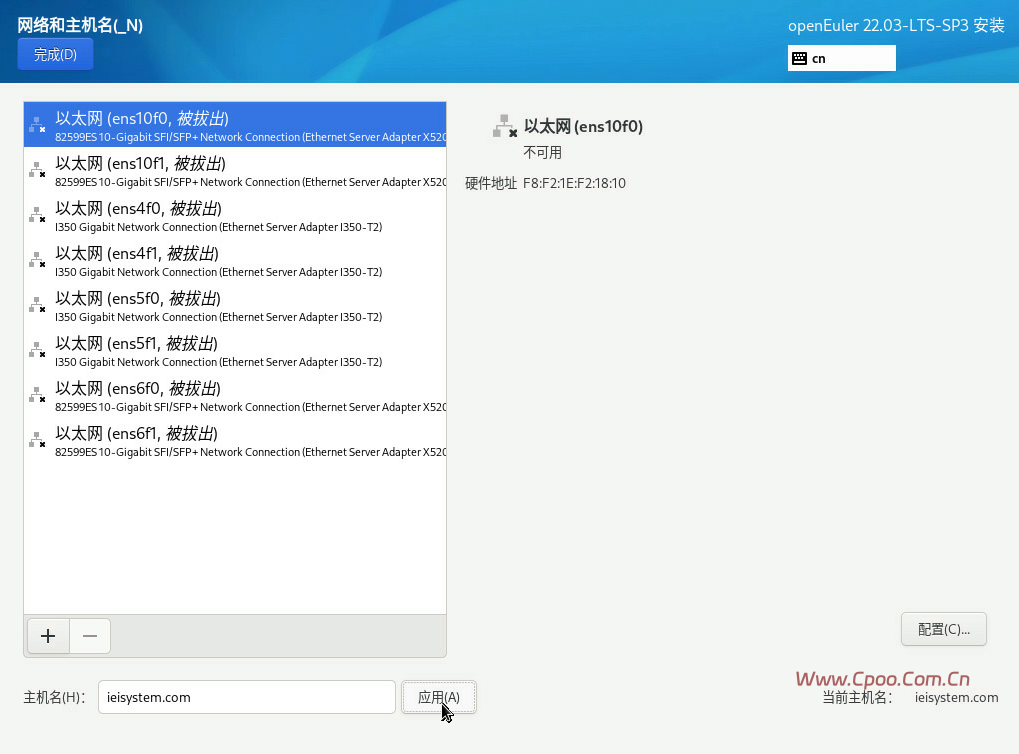1019x754 pixels.
Task: Select 以太网 (ens5f0, 被拔出) entry
Action: click(x=235, y=304)
